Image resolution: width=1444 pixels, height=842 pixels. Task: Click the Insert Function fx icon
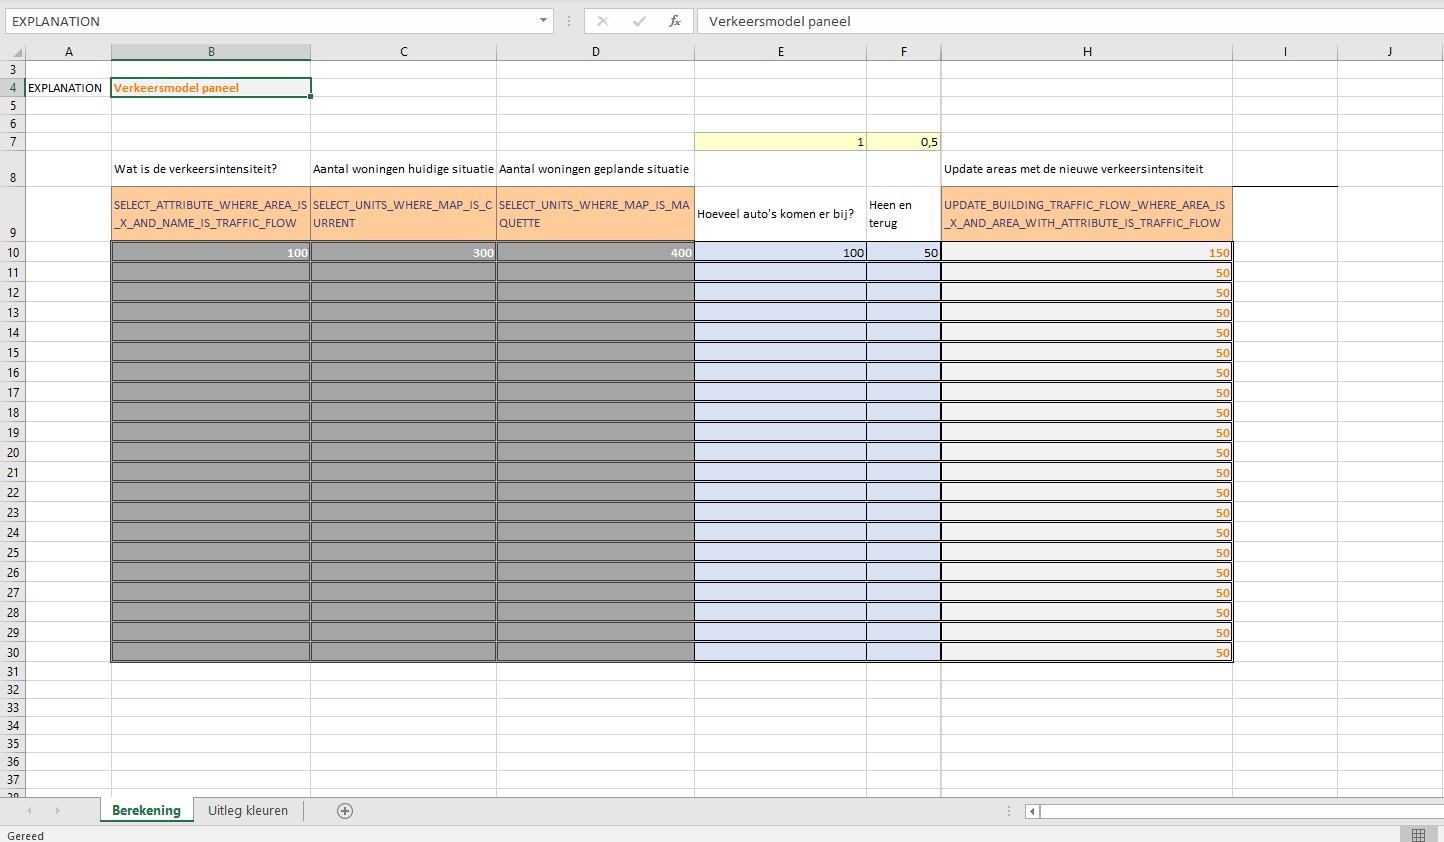click(x=675, y=21)
